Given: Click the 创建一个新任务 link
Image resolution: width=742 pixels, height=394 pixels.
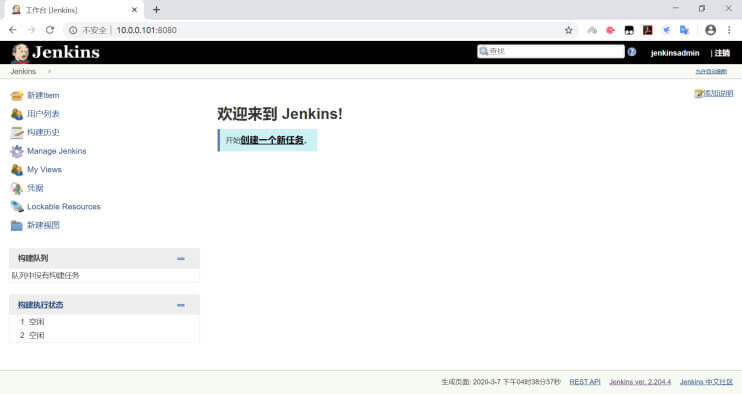Looking at the screenshot, I should click(x=272, y=140).
